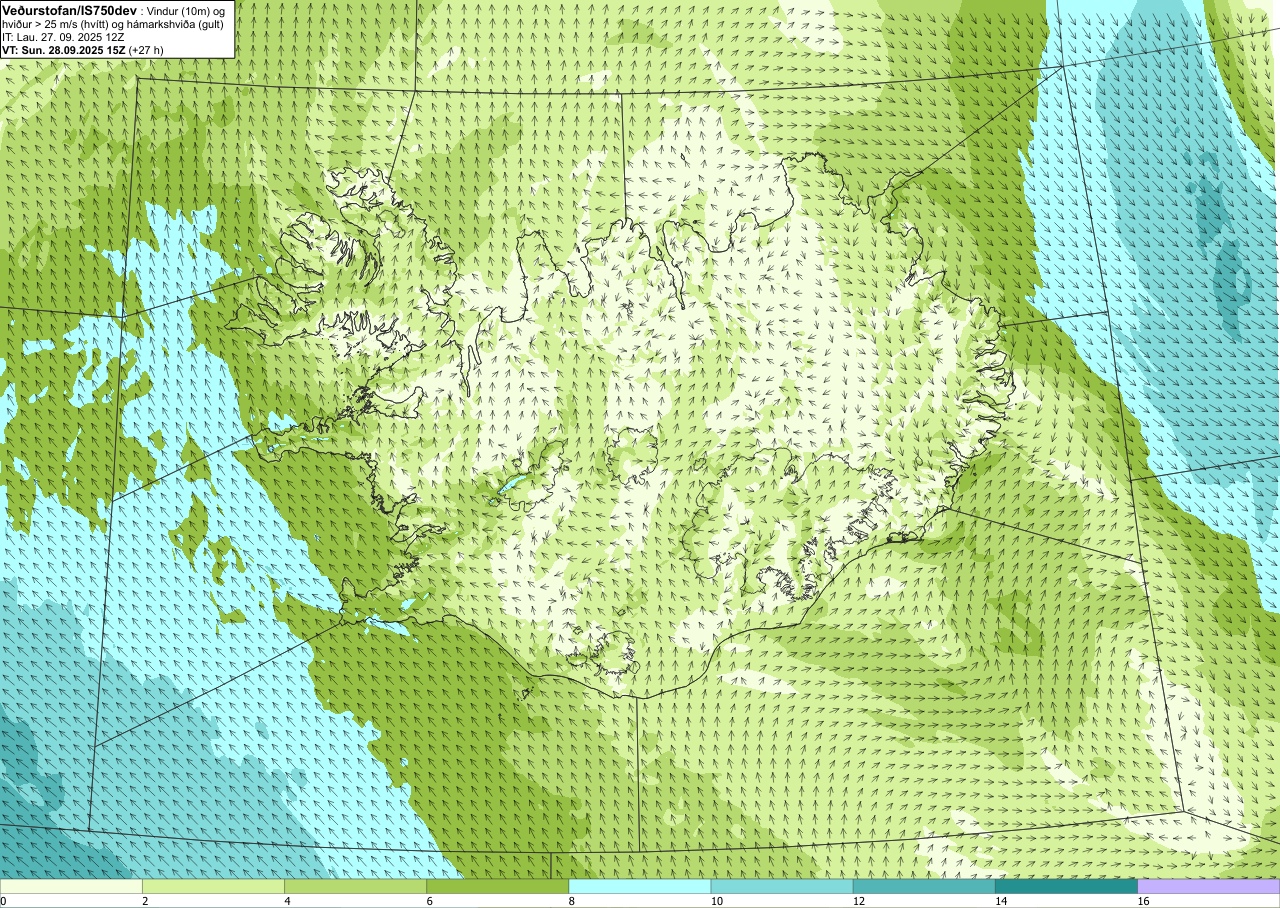The image size is (1280, 908).
Task: Select the 6-8 m/s dark green swatch
Action: pyautogui.click(x=497, y=886)
